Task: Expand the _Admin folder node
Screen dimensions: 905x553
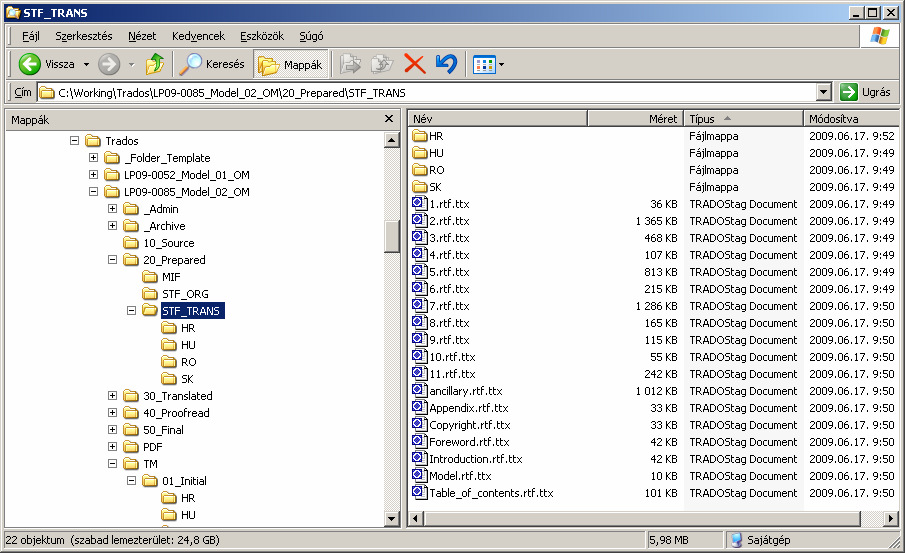Action: [x=113, y=208]
